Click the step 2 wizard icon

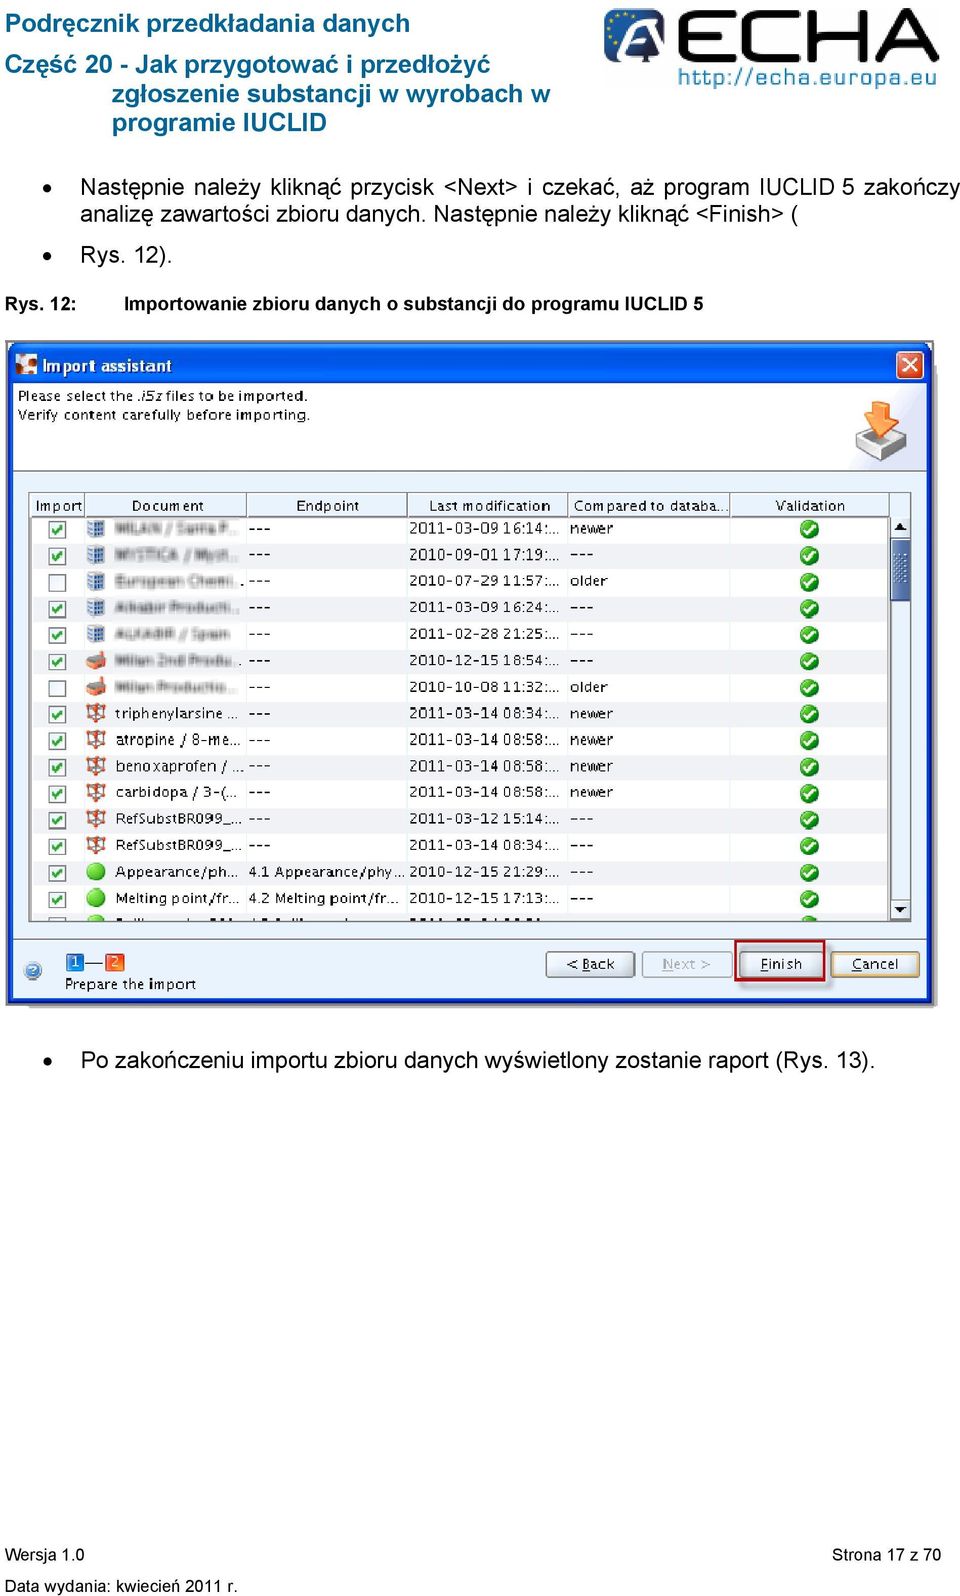point(114,961)
